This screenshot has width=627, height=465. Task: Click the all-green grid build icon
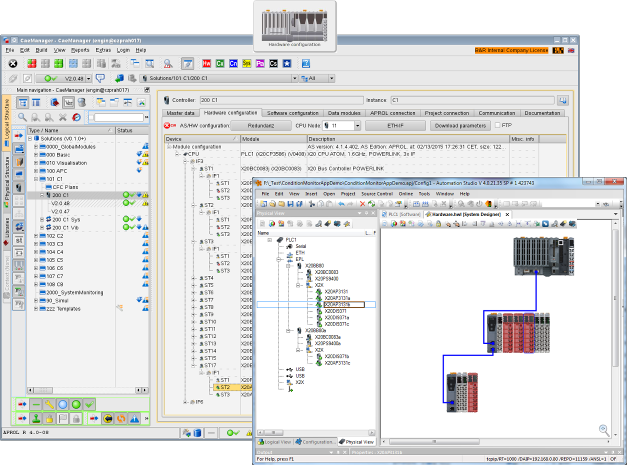[x=58, y=64]
